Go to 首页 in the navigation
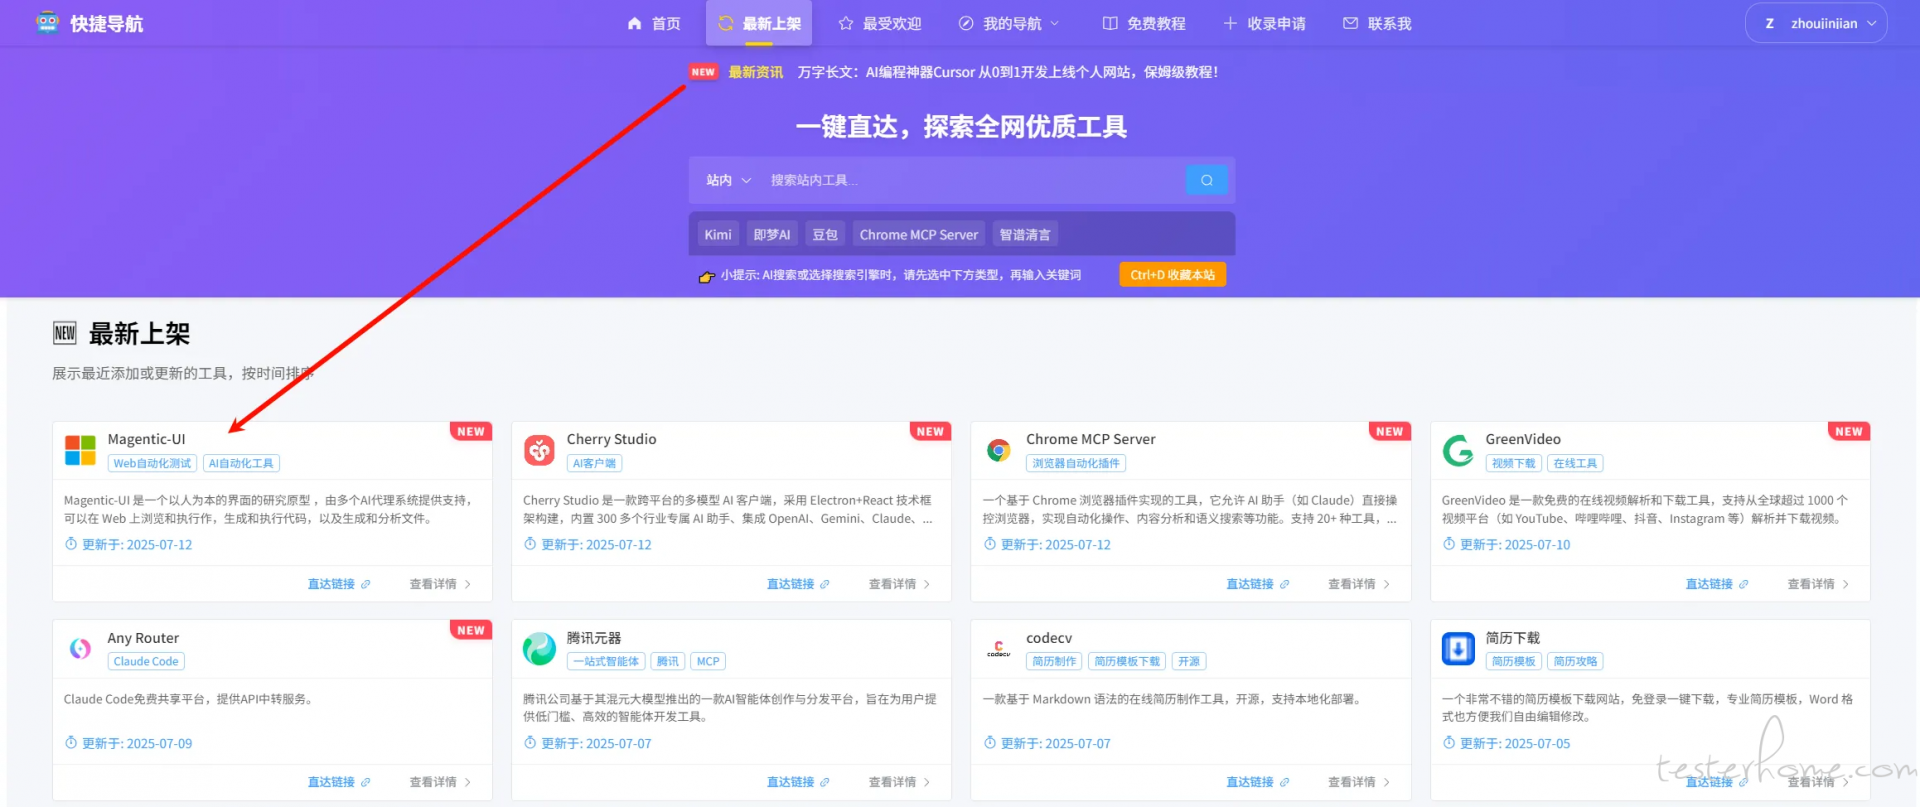 point(654,23)
